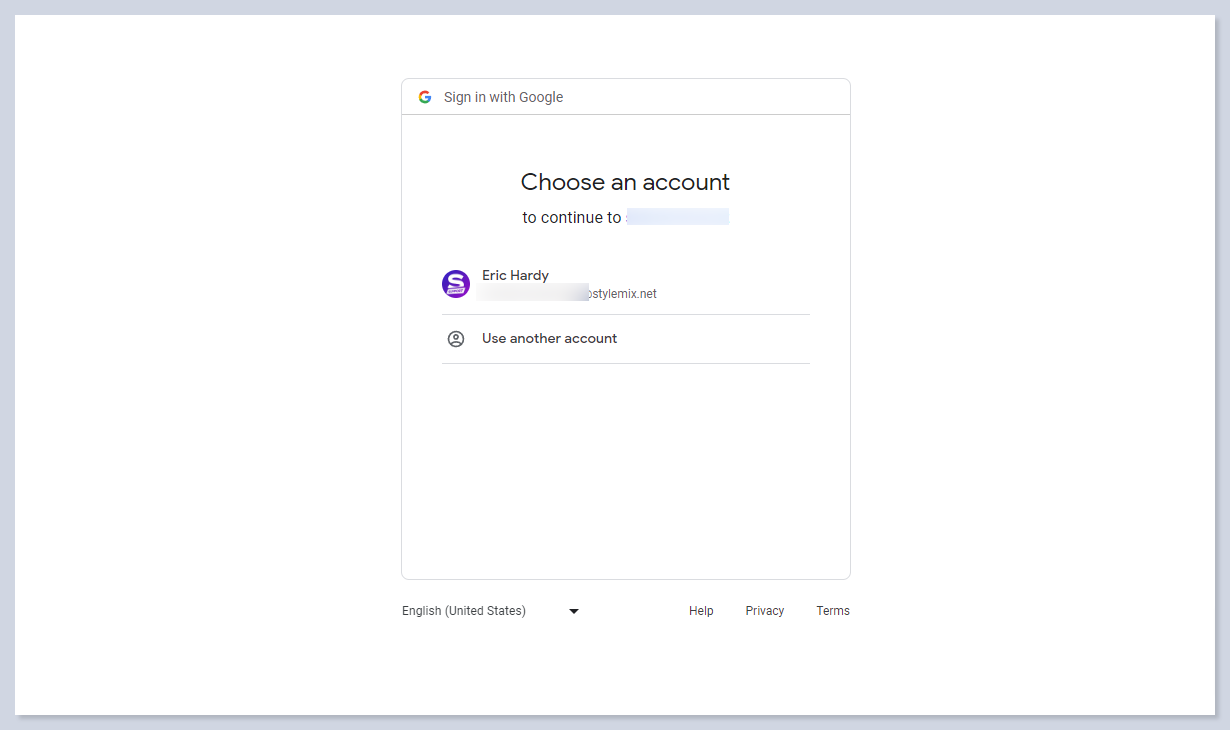Click the person icon for another account

pyautogui.click(x=456, y=339)
